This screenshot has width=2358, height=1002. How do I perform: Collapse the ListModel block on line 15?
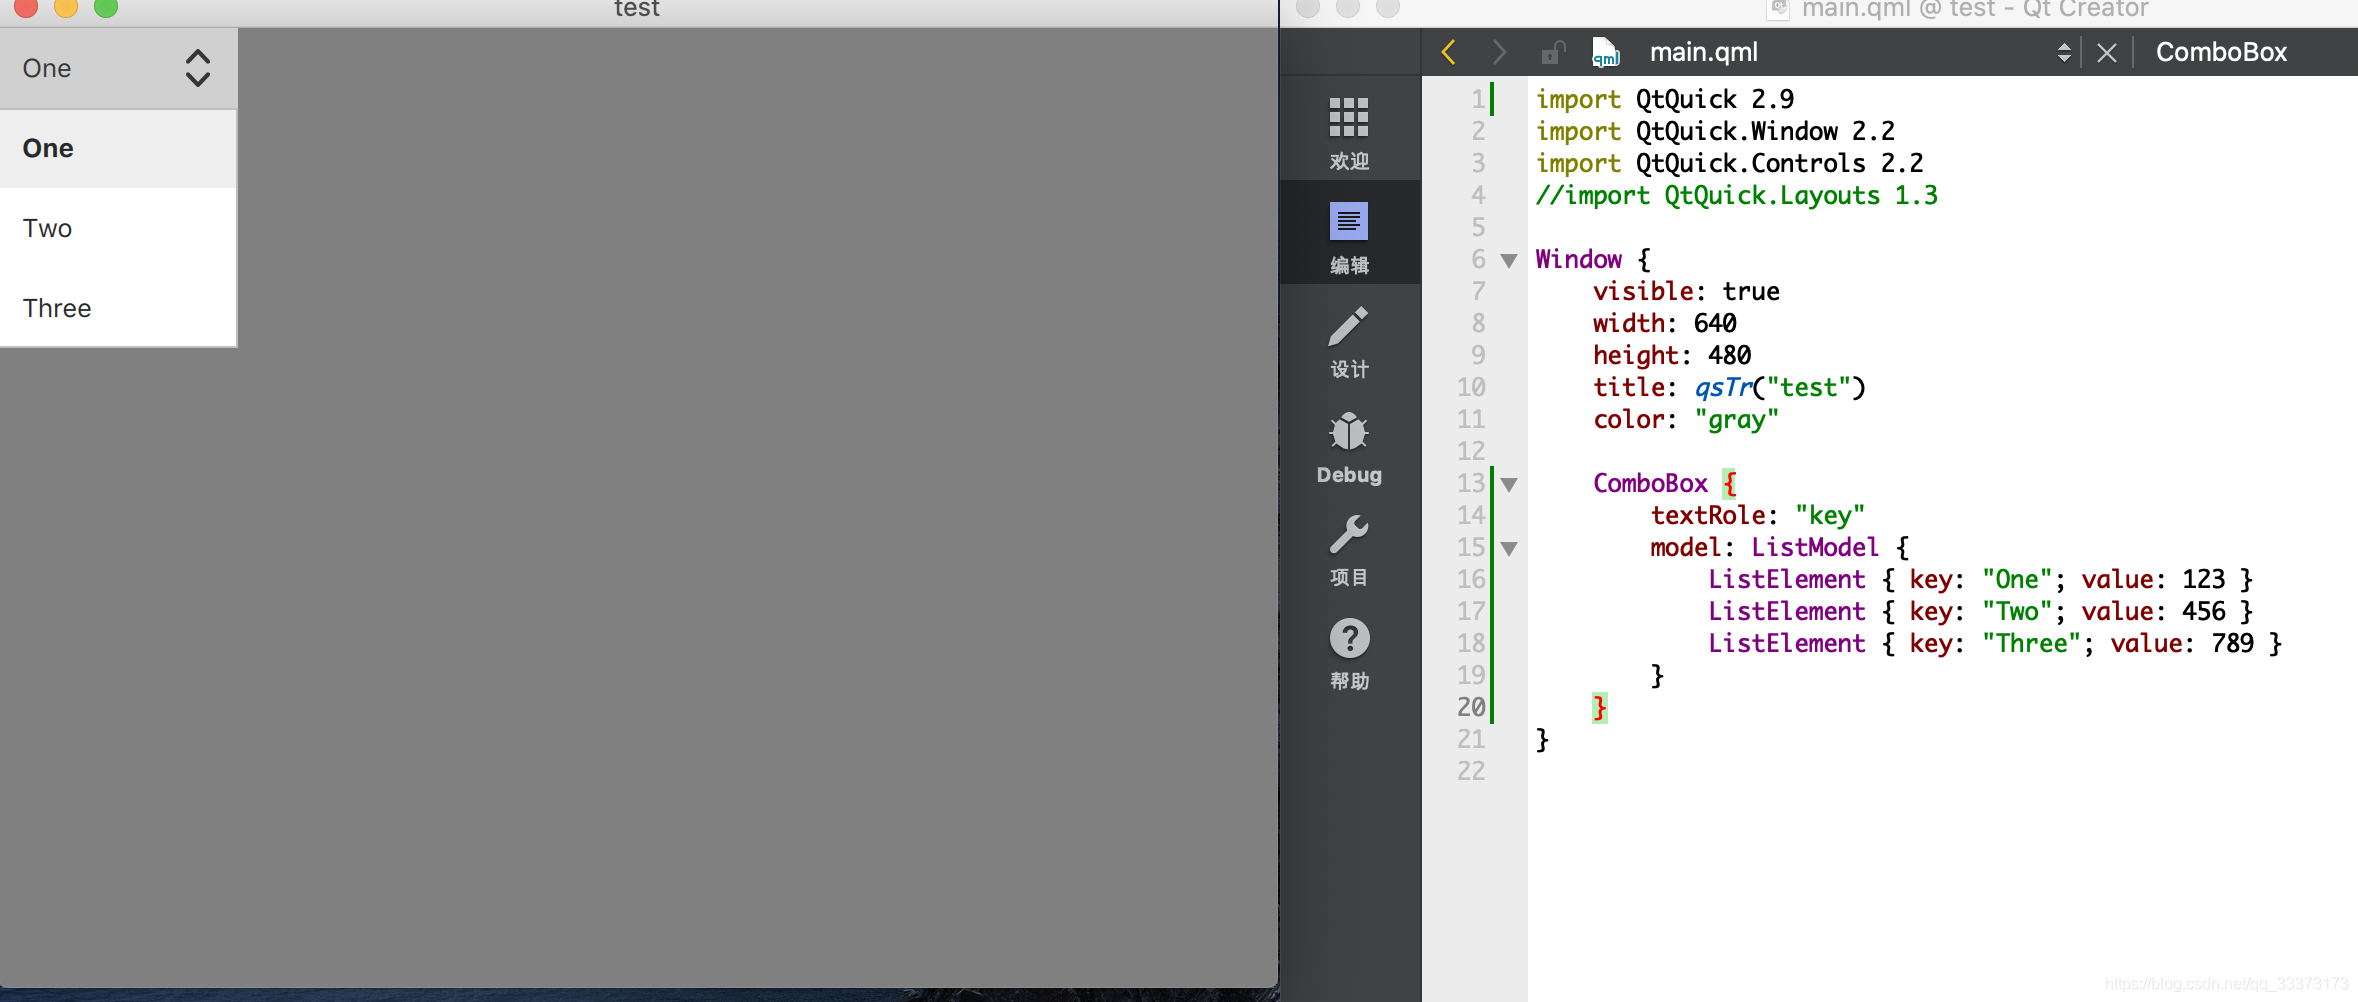click(1509, 548)
